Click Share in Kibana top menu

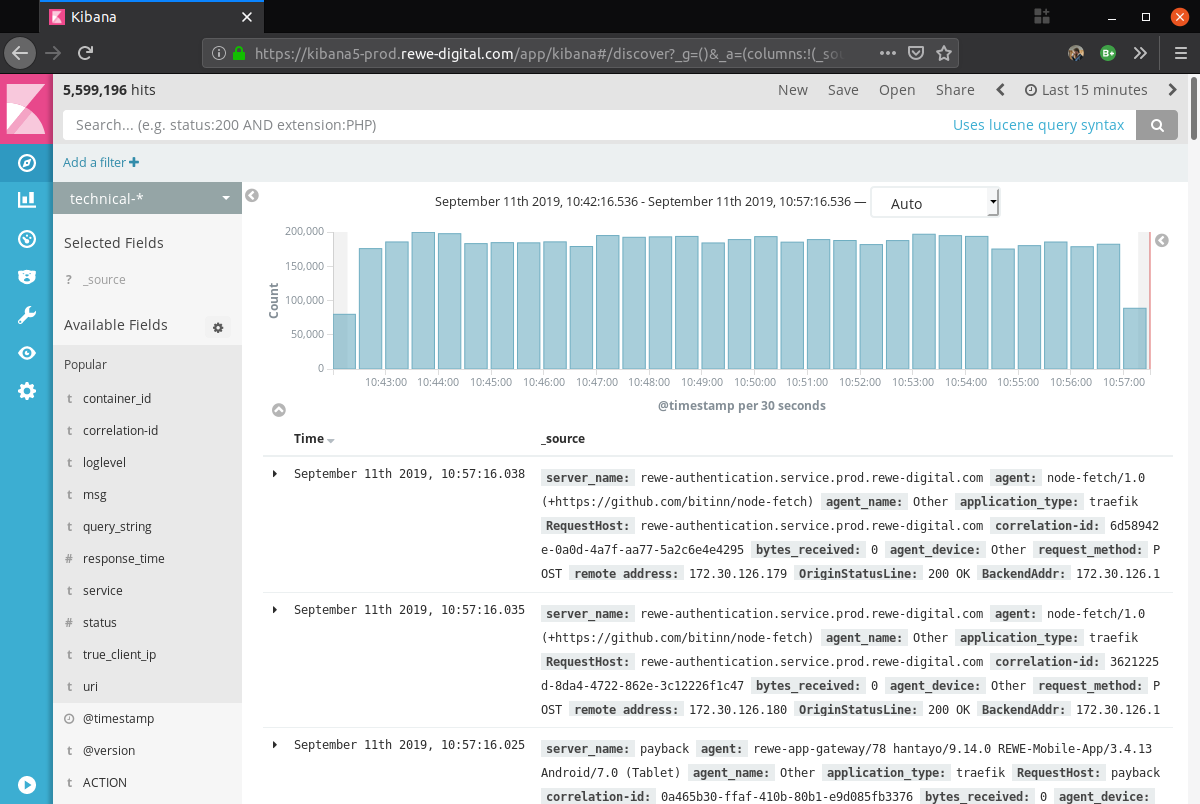point(955,90)
